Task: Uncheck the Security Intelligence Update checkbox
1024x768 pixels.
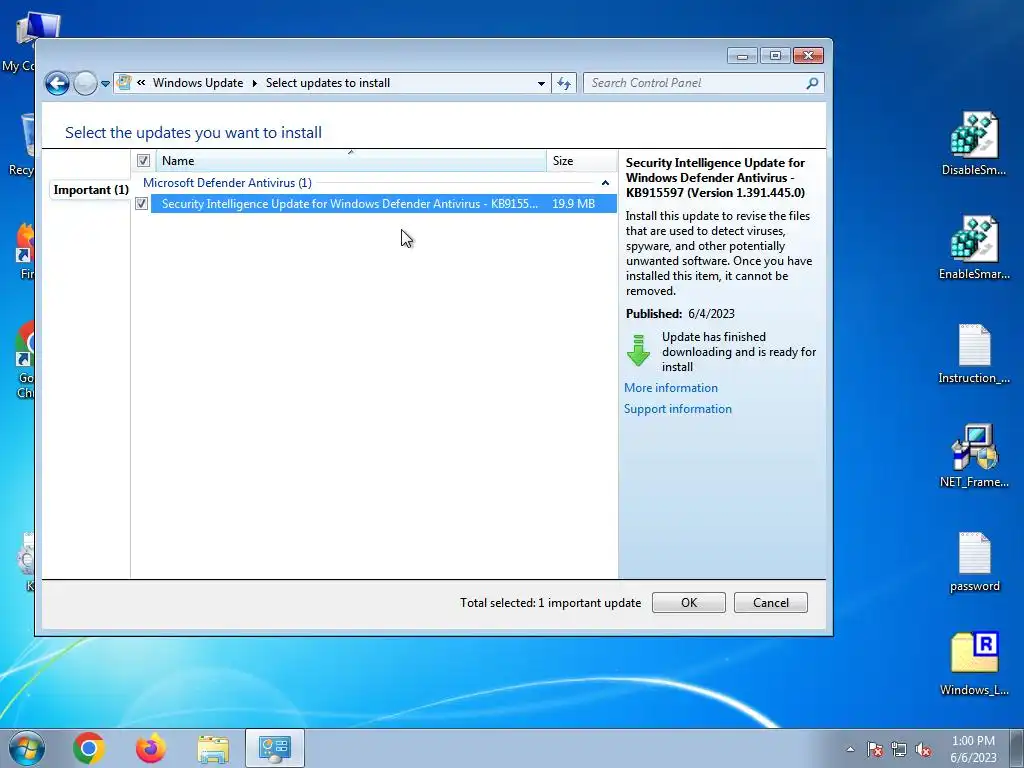Action: [x=141, y=204]
